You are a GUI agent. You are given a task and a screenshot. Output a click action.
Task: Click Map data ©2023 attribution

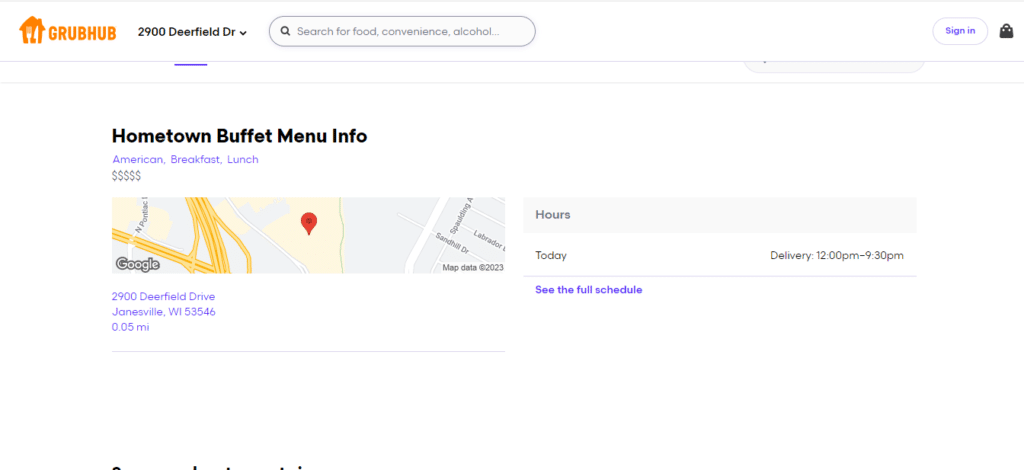pyautogui.click(x=473, y=268)
